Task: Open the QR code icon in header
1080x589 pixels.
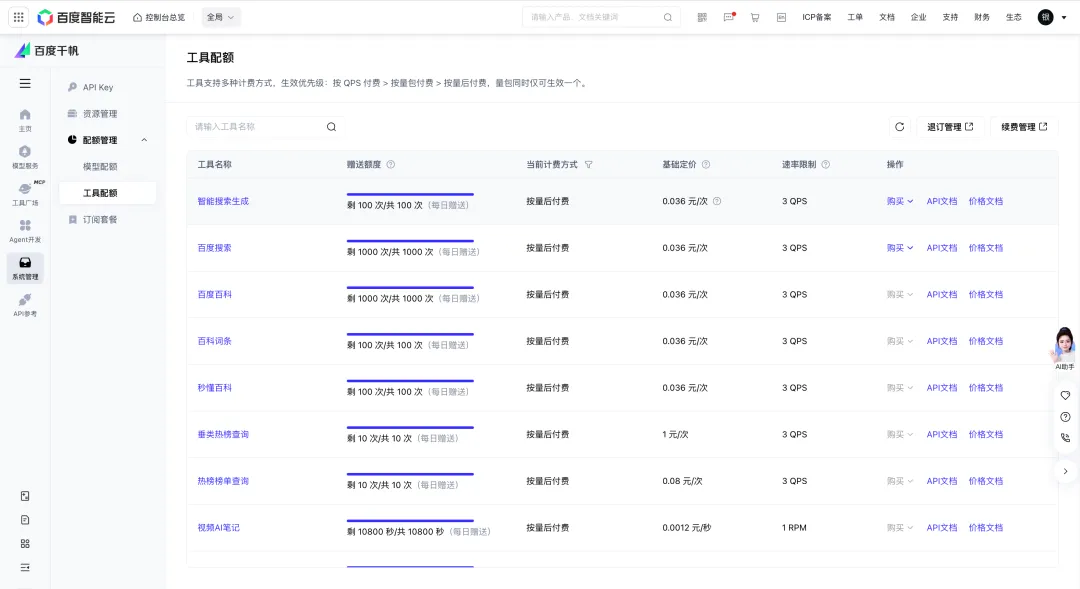Action: tap(702, 17)
